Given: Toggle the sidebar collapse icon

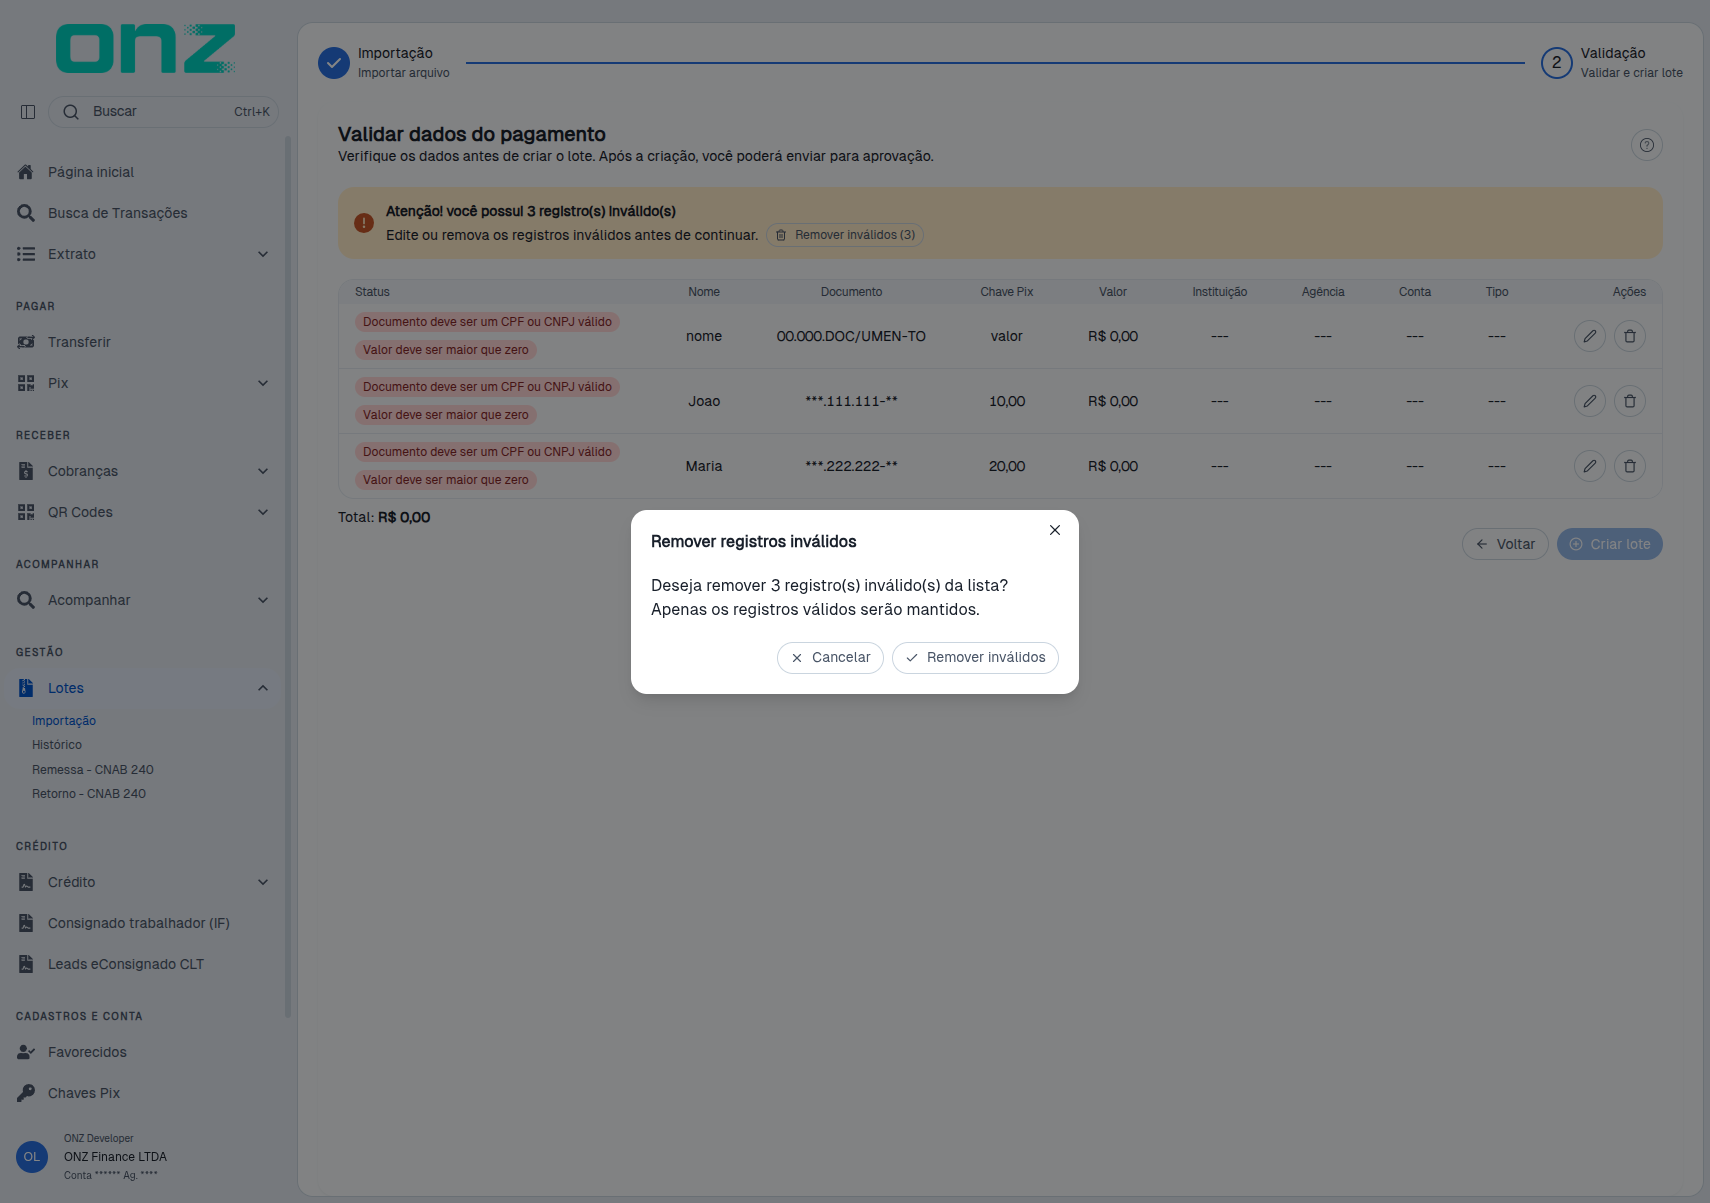Looking at the screenshot, I should point(28,112).
